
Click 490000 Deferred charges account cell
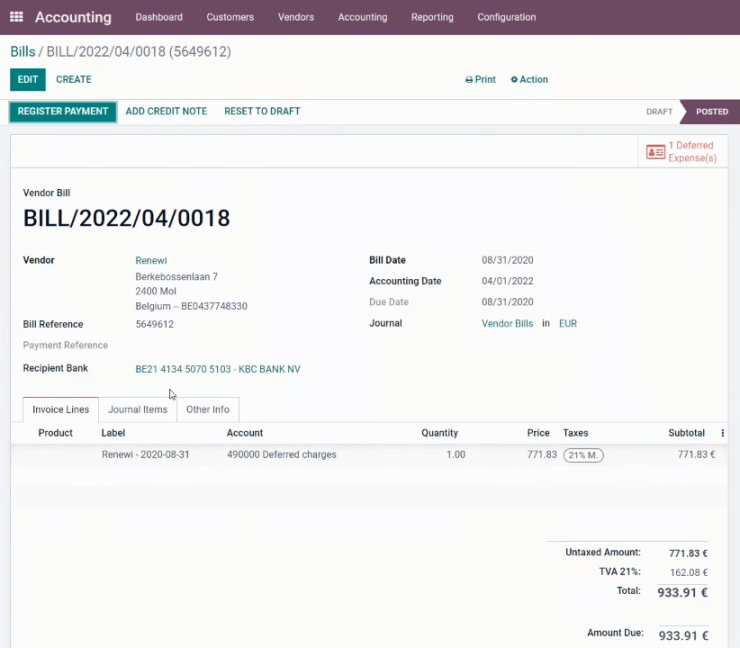tap(281, 454)
